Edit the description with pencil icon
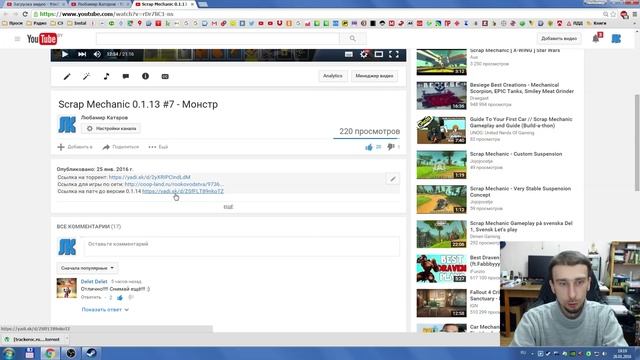The height and width of the screenshot is (360, 640). point(393,179)
